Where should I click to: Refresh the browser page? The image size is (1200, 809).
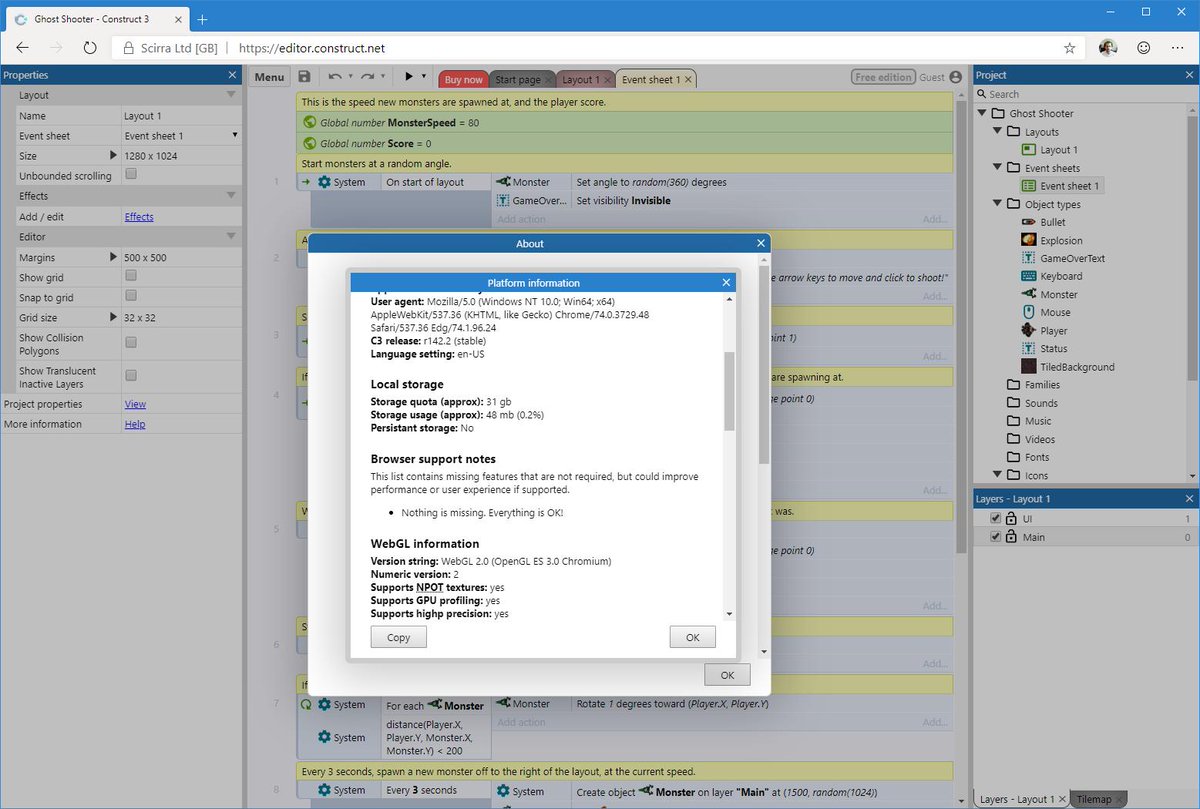(x=90, y=47)
